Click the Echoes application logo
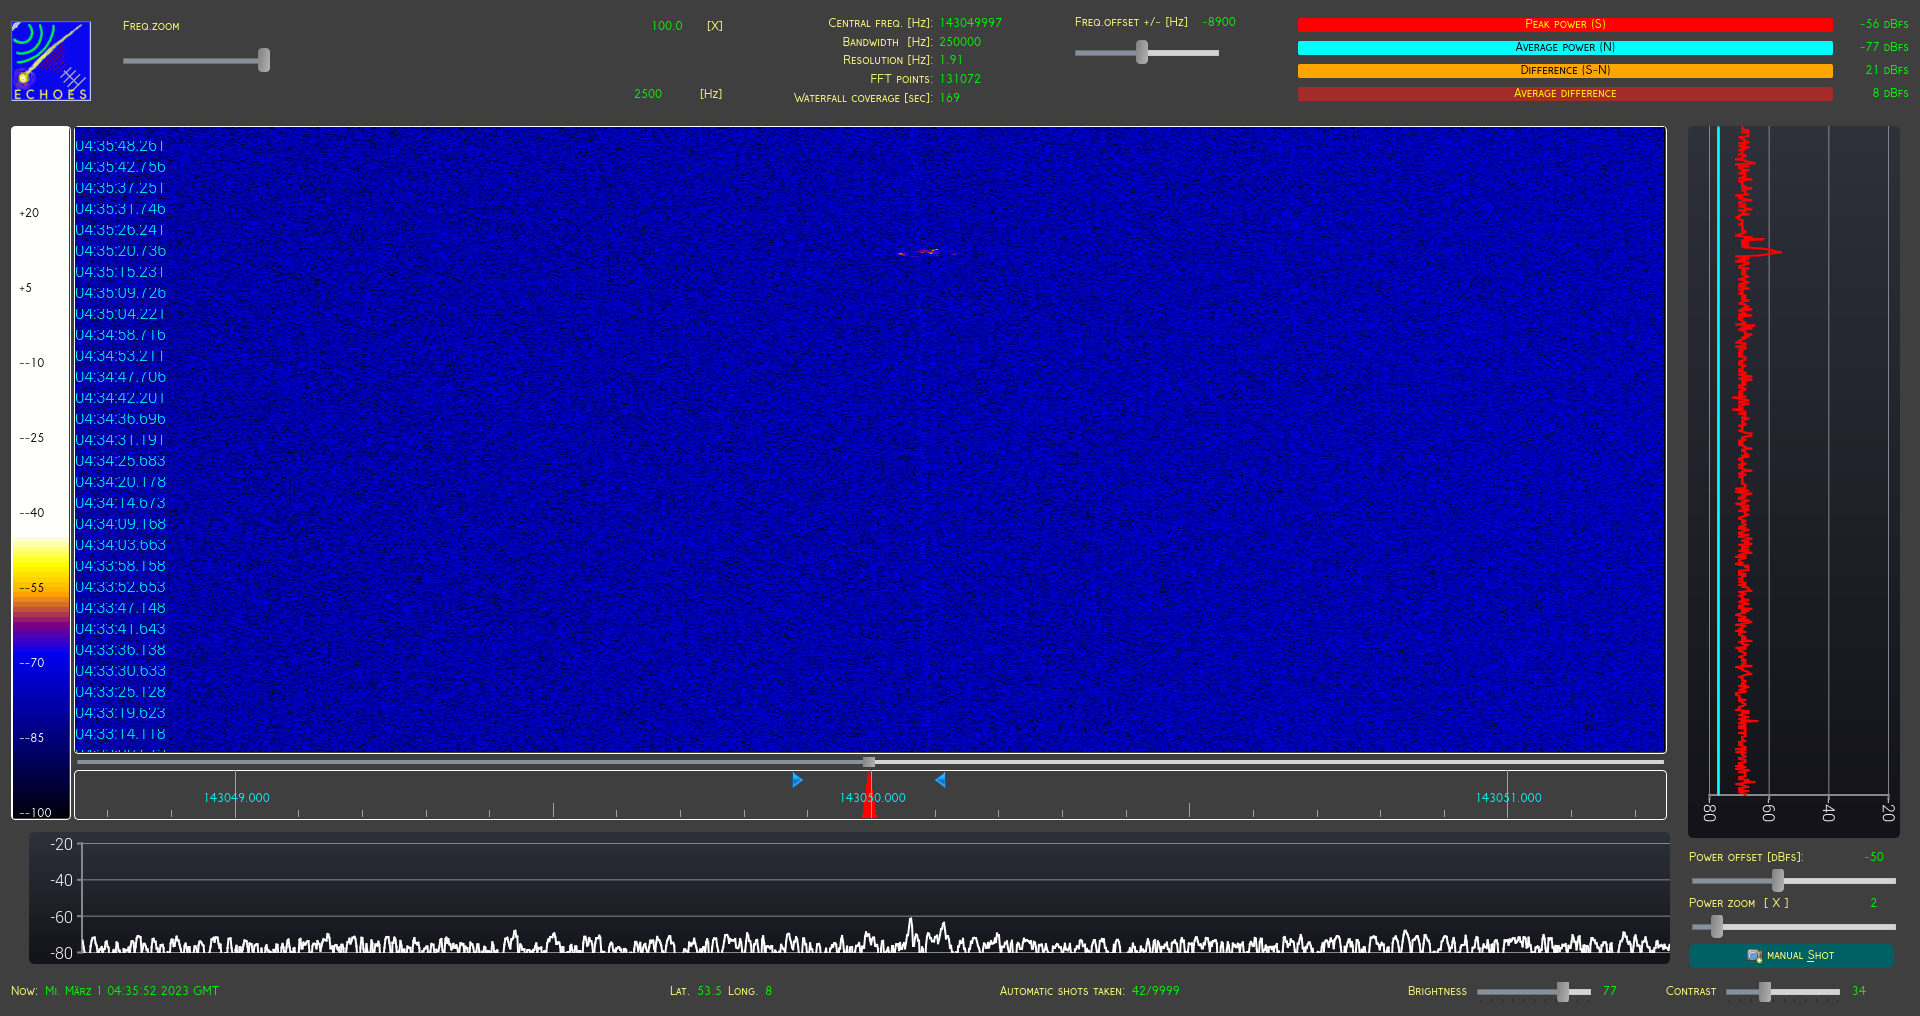1920x1016 pixels. click(x=51, y=61)
